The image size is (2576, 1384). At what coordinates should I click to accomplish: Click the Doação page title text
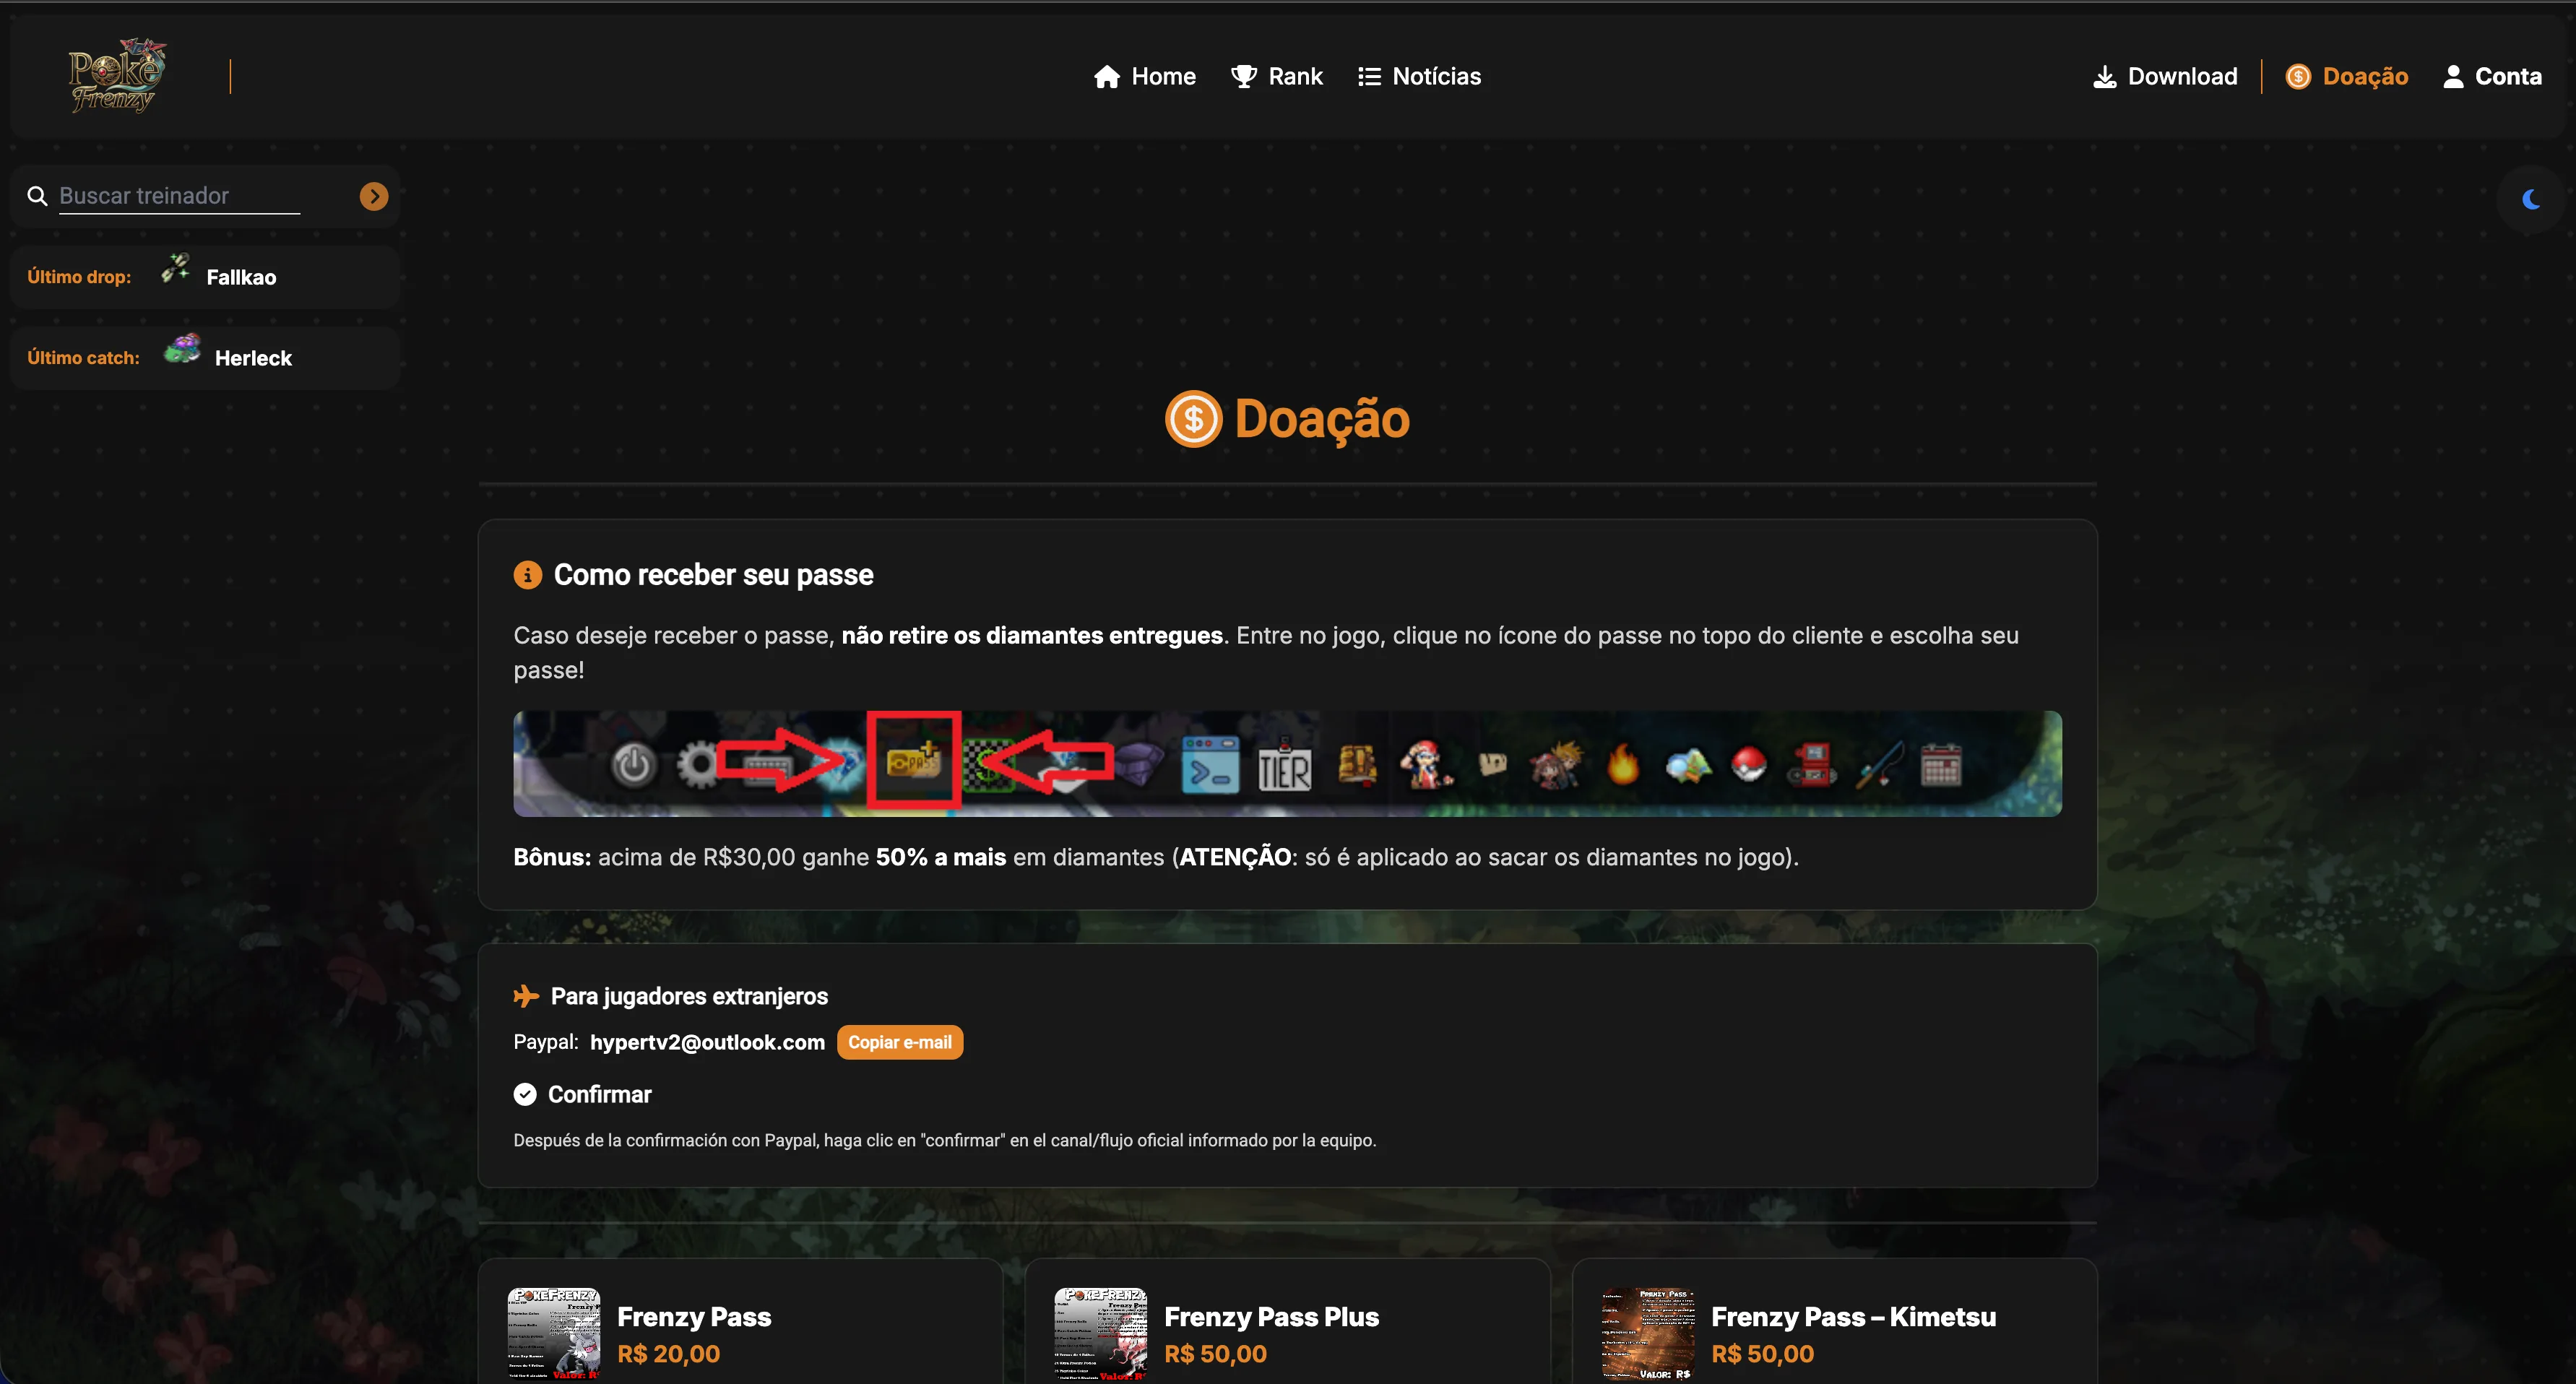[x=1322, y=419]
